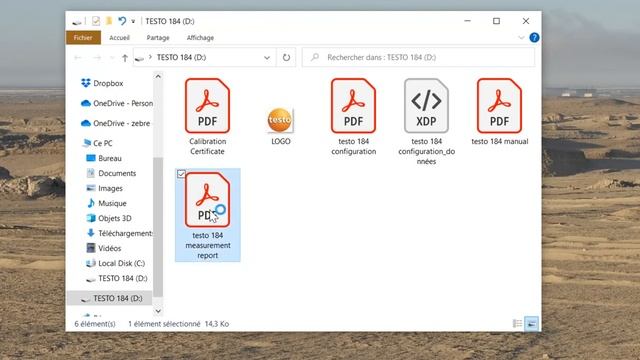Click the Properties quick access icon

pyautogui.click(x=96, y=21)
